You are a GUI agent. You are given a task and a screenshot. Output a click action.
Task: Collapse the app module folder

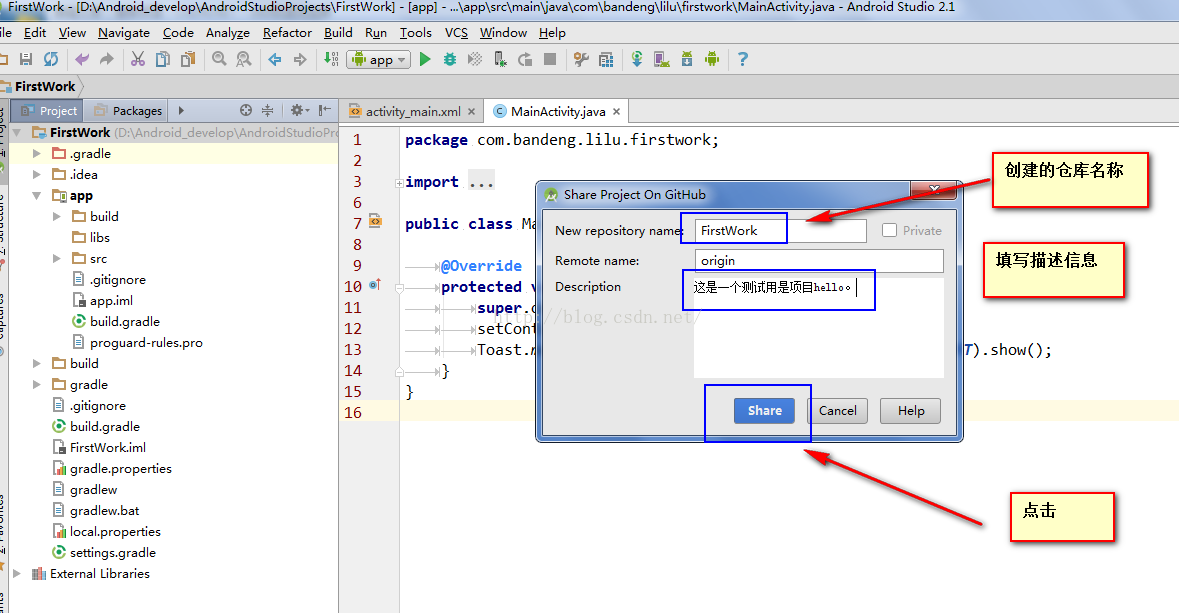tap(37, 196)
